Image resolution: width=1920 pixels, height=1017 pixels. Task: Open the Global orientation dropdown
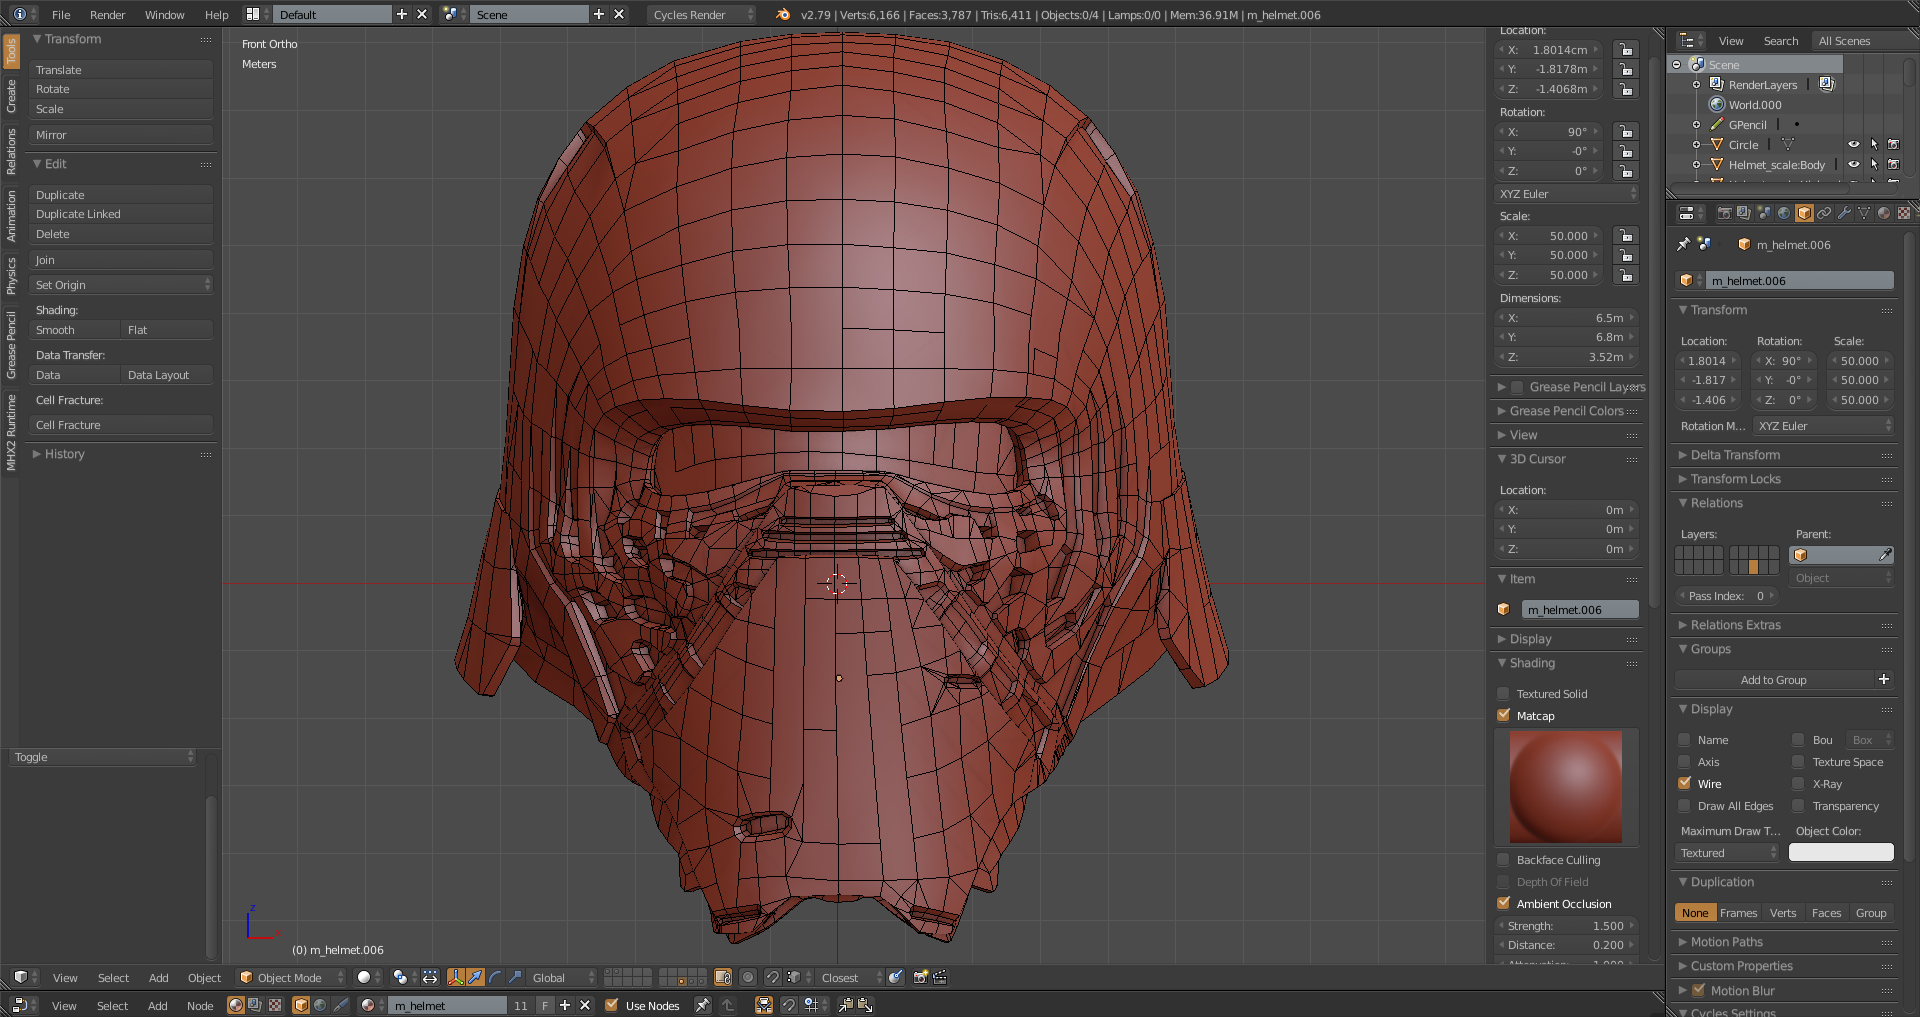pos(563,977)
